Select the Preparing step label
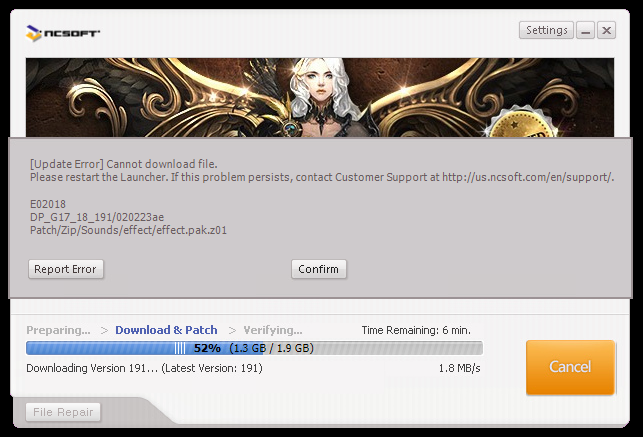 coord(58,330)
